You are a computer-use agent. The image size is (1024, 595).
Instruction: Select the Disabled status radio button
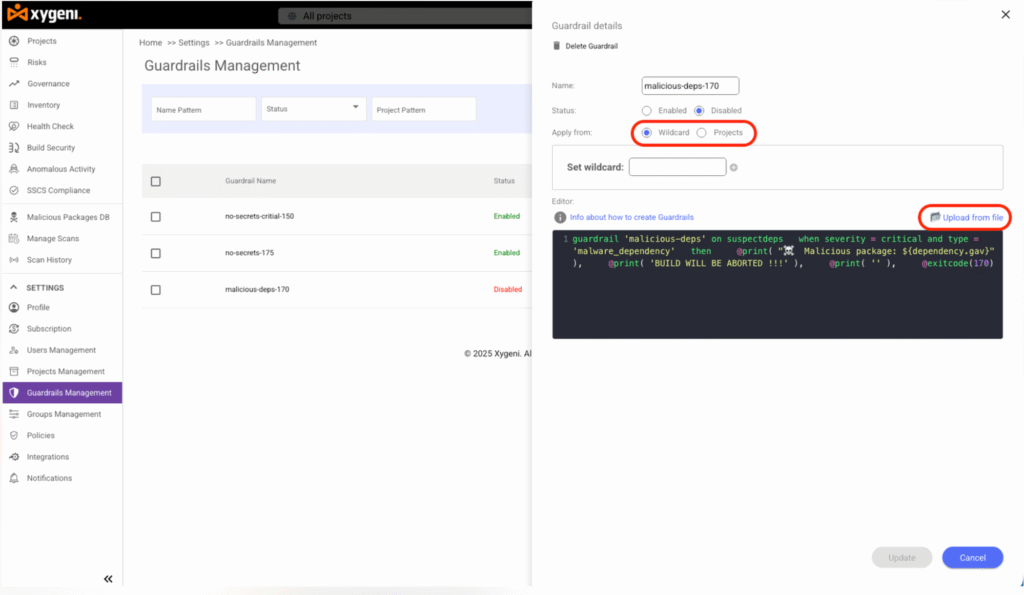coord(699,111)
